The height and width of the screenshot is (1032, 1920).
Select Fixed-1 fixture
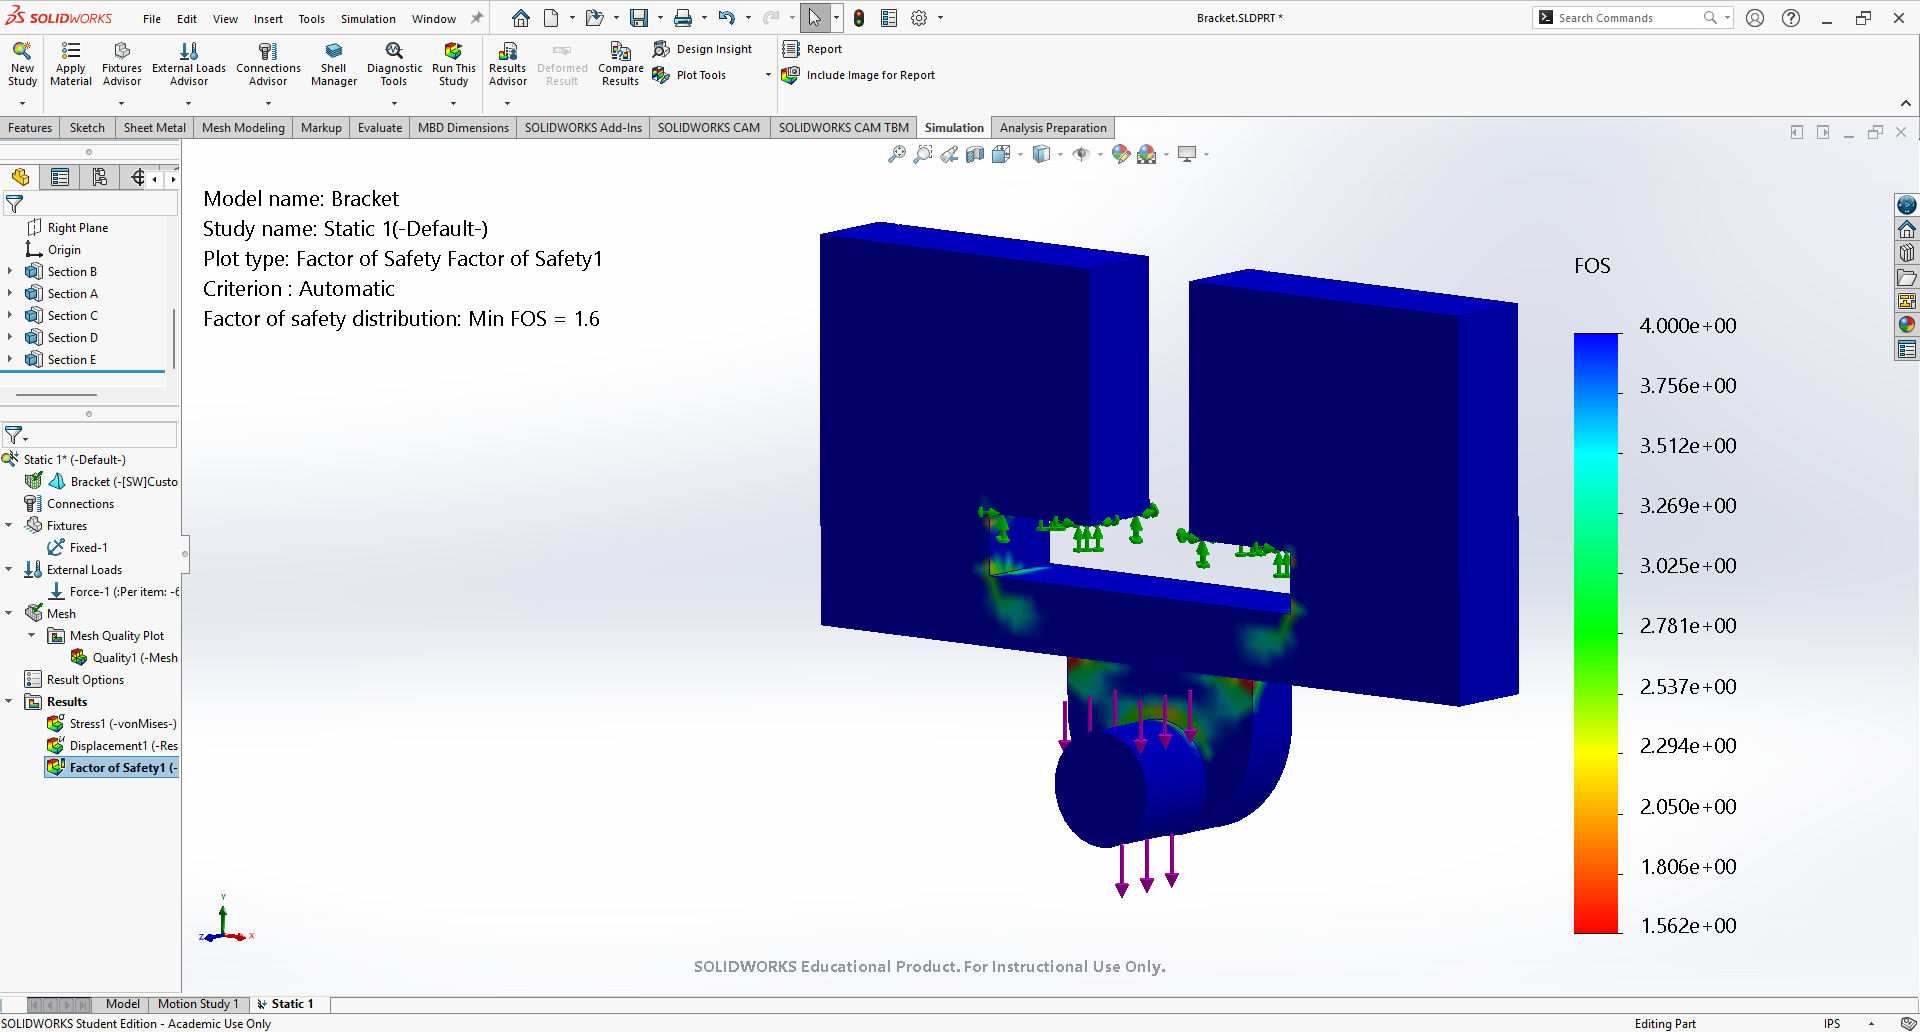pyautogui.click(x=78, y=547)
